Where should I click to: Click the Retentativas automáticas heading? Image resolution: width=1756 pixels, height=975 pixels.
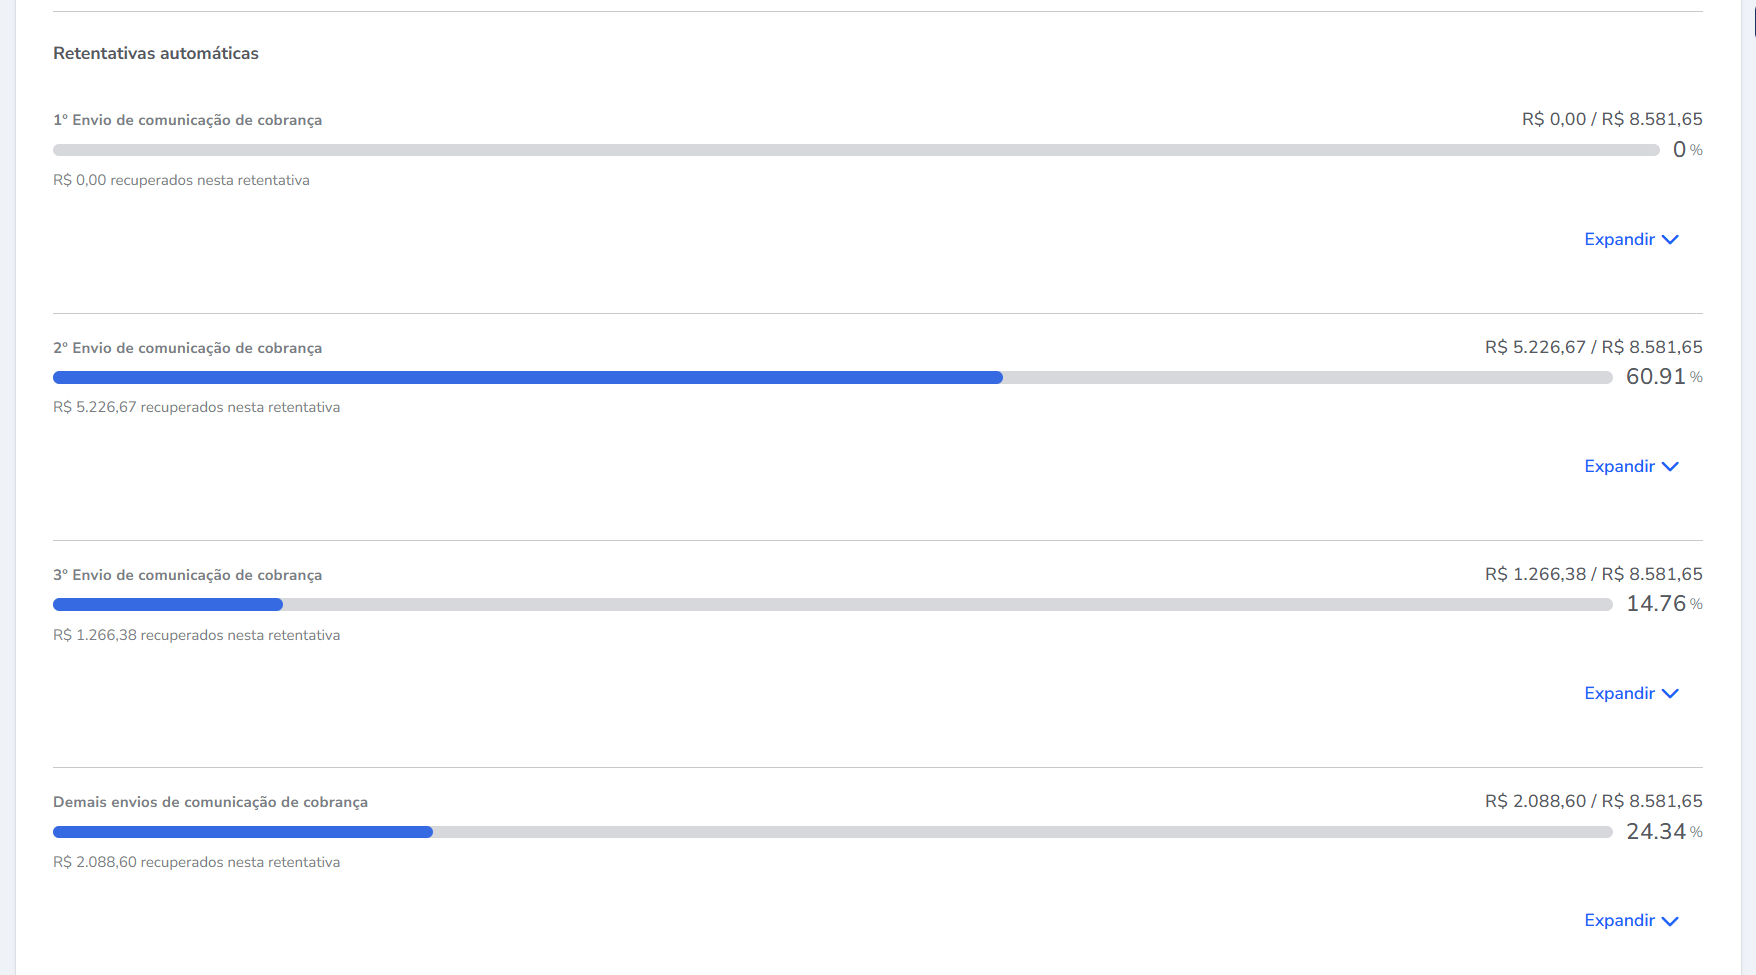[x=156, y=53]
